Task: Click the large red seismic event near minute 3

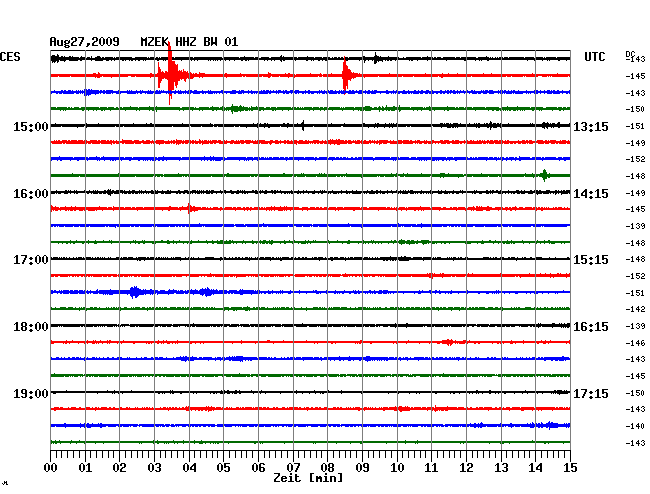Action: (x=170, y=75)
